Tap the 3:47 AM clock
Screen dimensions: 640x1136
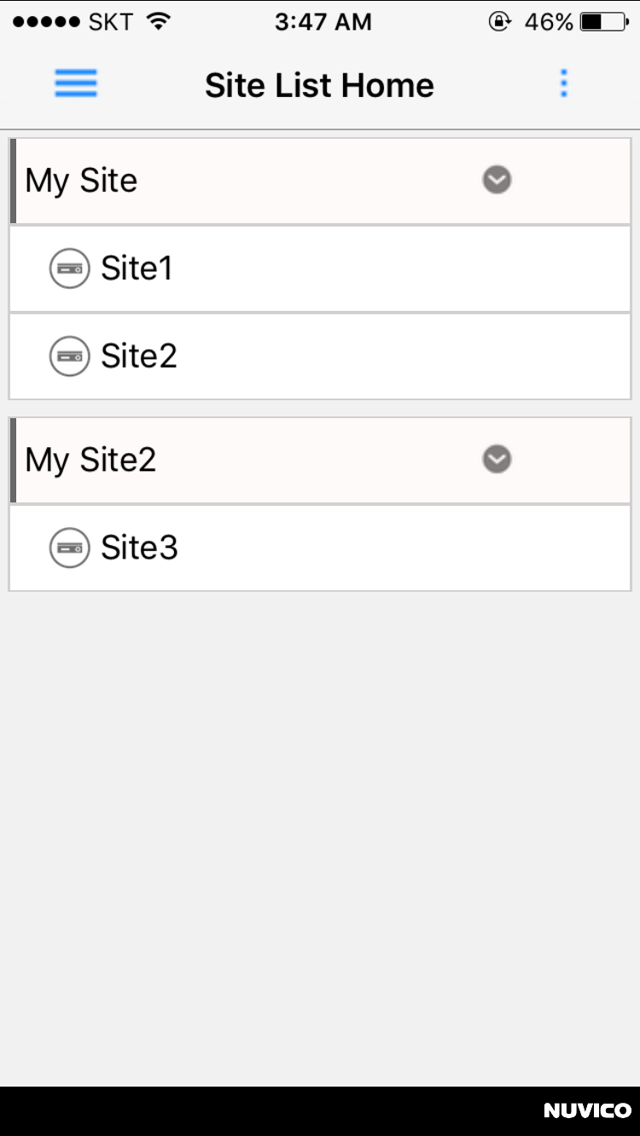pos(323,22)
